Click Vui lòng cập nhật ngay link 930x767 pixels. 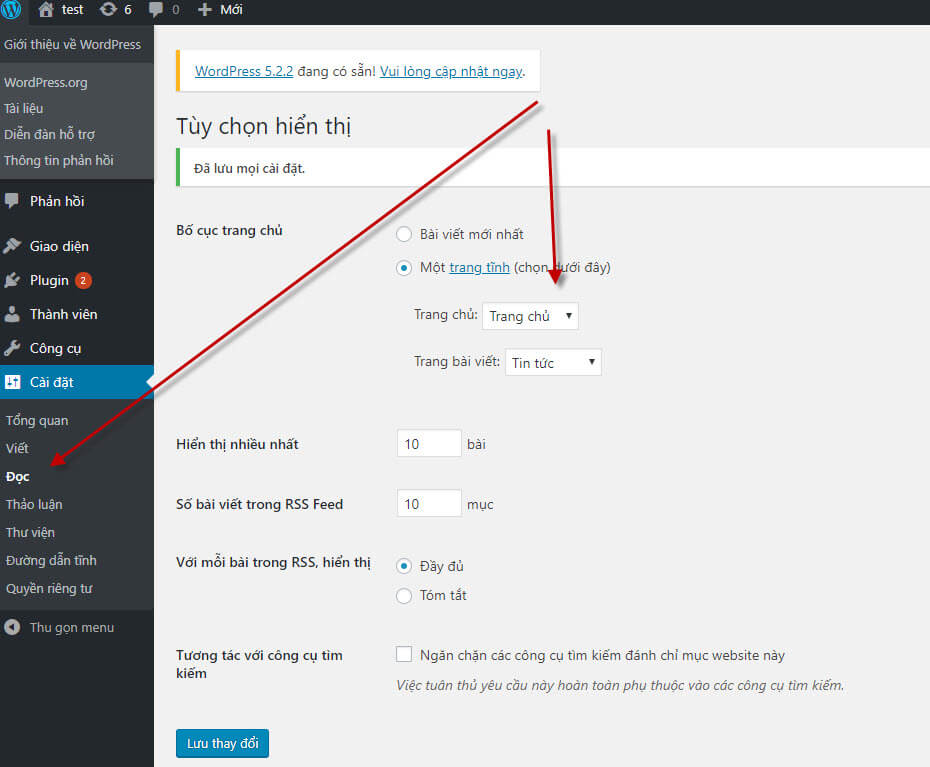[451, 72]
